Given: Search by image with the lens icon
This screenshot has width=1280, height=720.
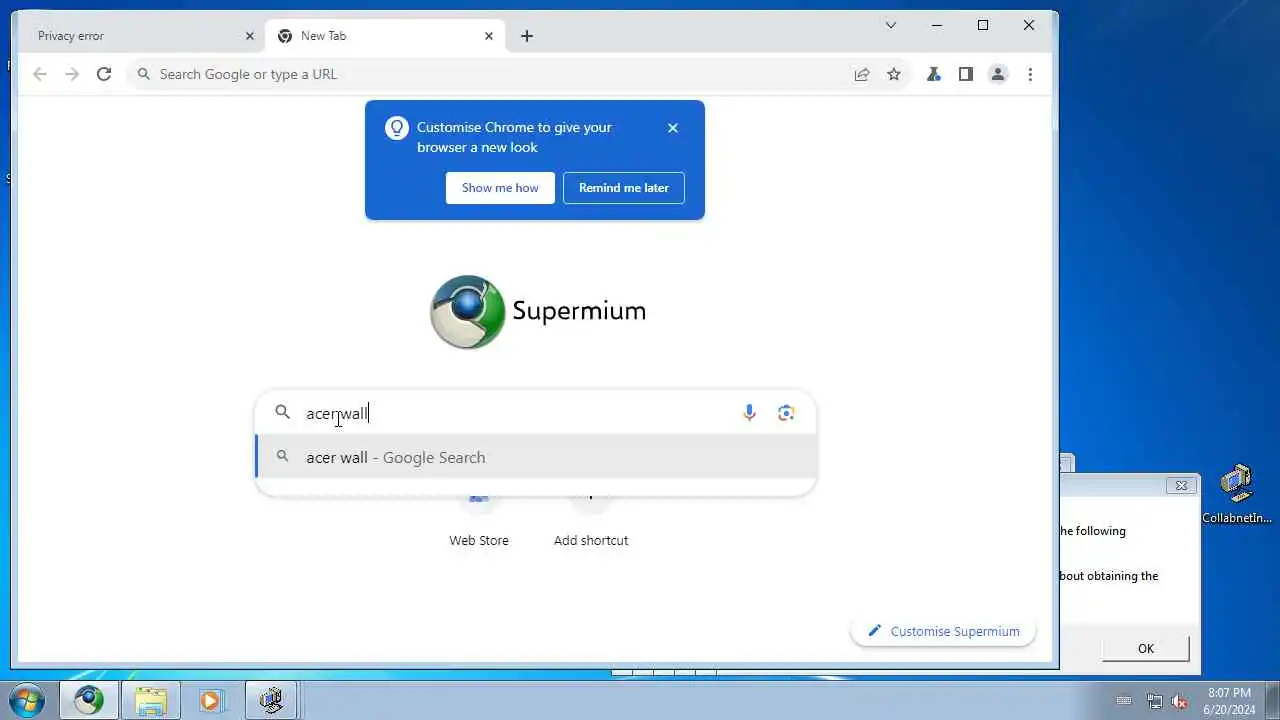Looking at the screenshot, I should (786, 413).
